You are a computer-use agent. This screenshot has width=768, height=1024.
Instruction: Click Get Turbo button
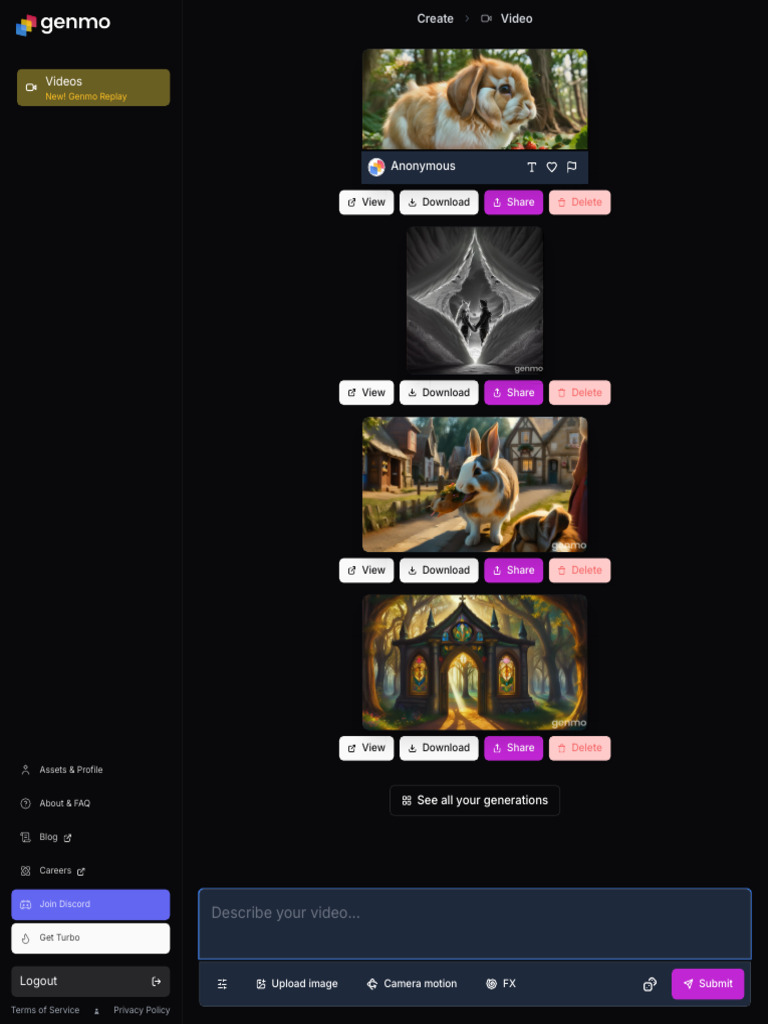[91, 938]
